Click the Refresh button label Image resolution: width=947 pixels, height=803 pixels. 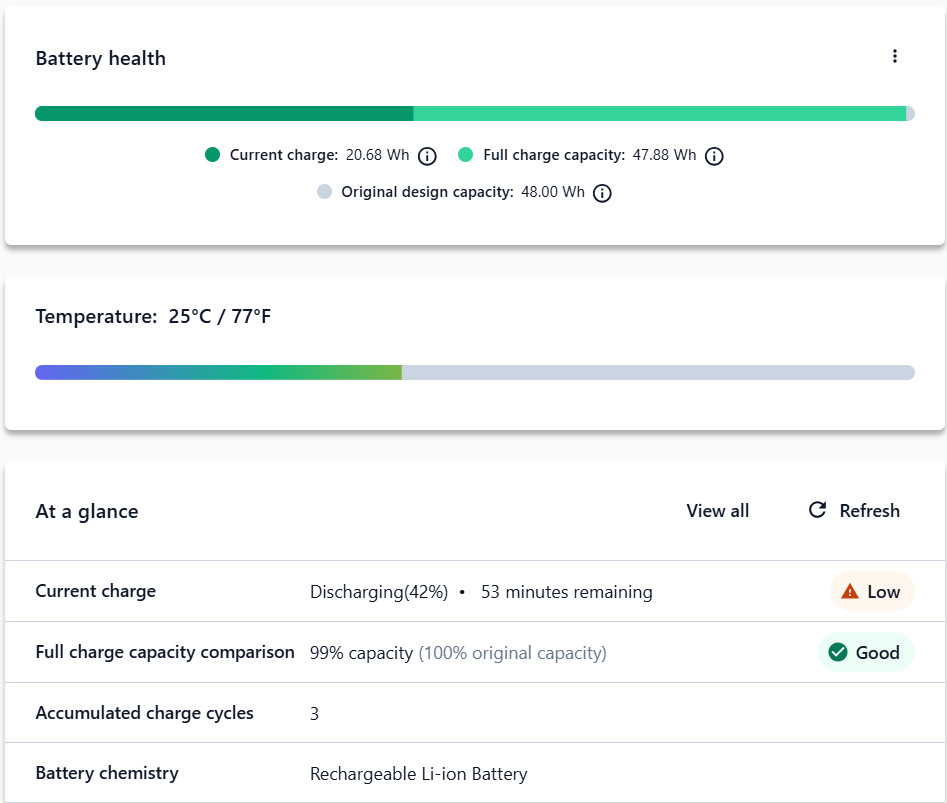tap(869, 511)
